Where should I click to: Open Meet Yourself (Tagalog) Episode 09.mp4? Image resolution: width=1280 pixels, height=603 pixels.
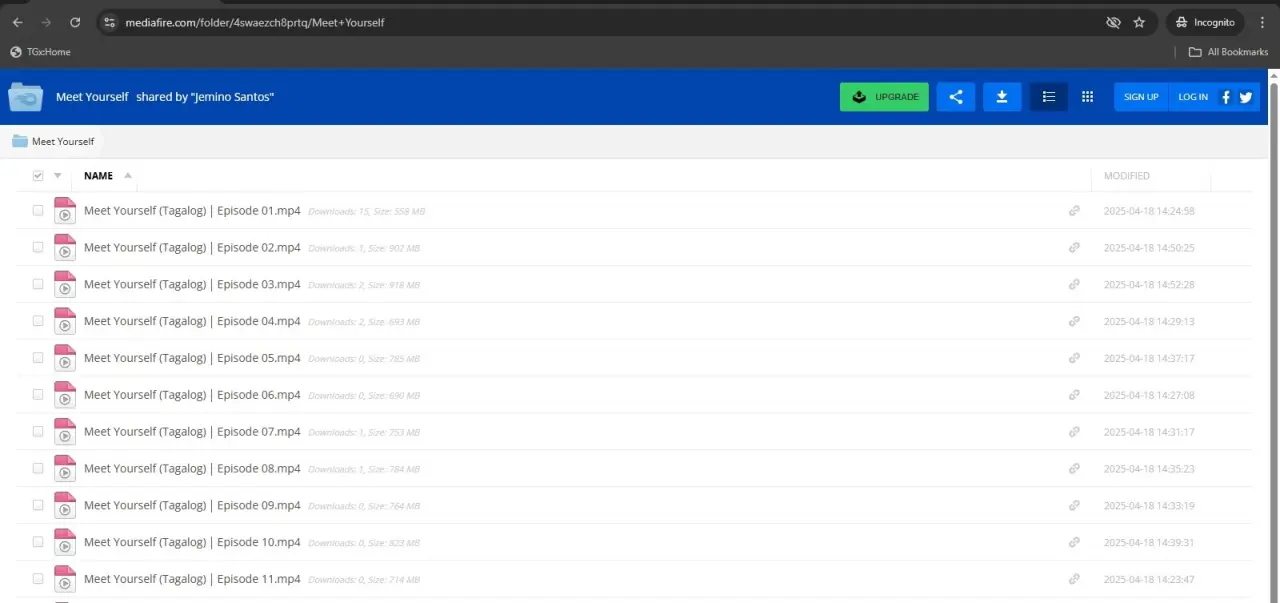pos(192,505)
